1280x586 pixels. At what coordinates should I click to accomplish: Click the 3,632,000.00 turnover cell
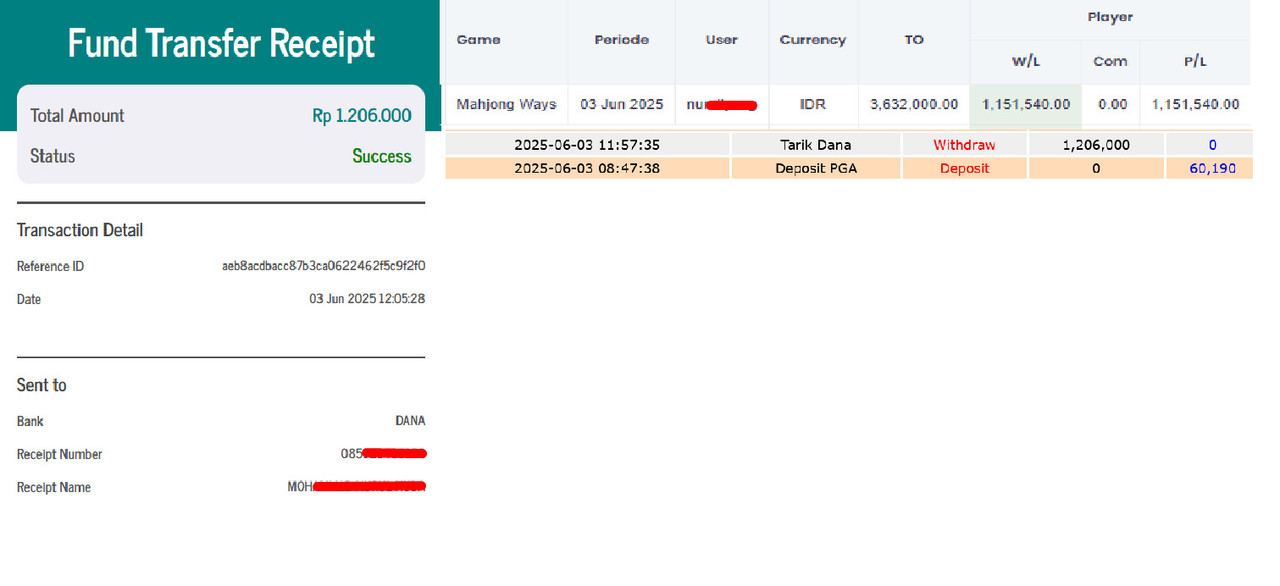click(914, 104)
